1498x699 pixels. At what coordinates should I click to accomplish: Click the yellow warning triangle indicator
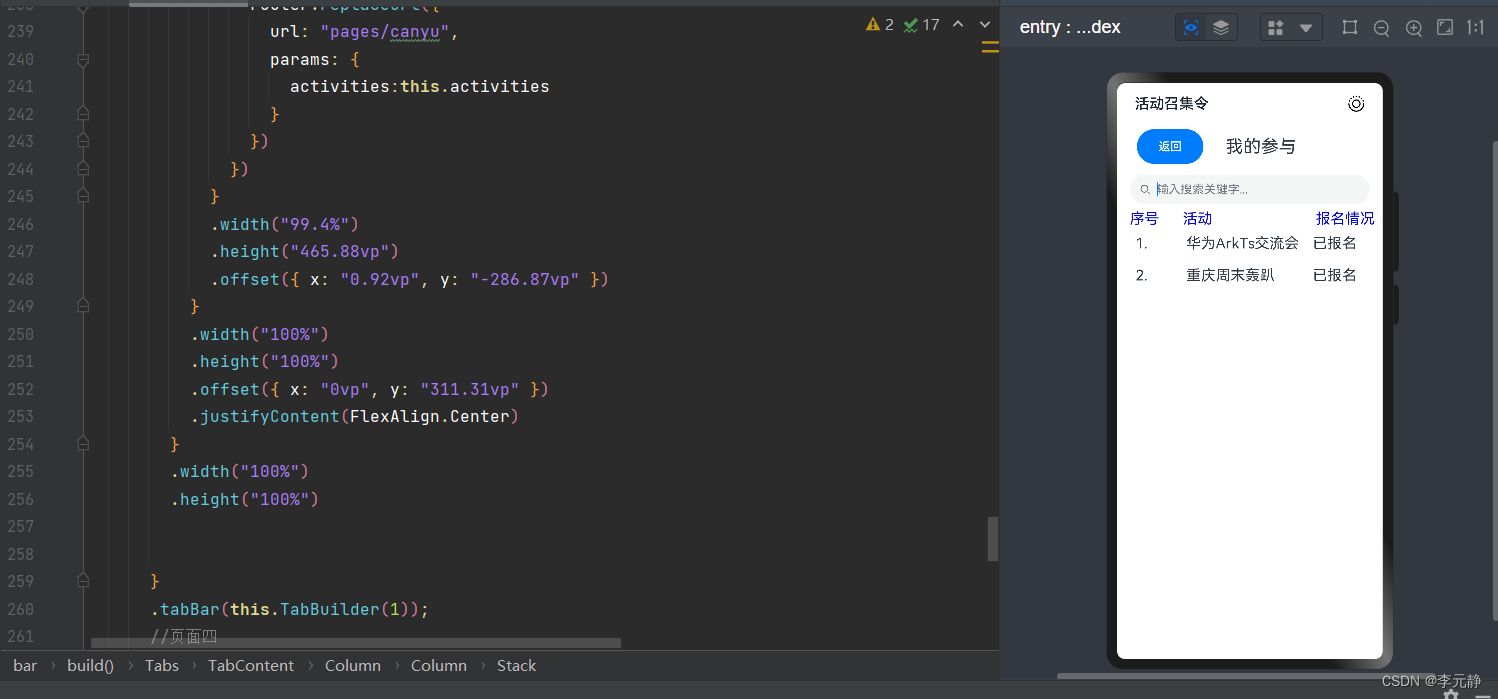click(873, 24)
